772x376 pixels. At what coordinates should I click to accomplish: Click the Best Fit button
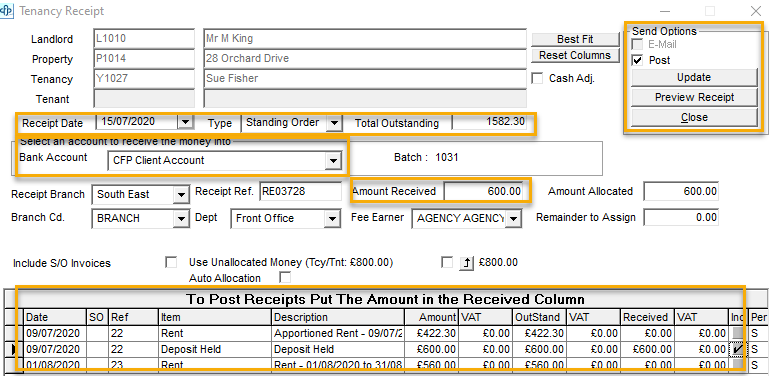point(575,39)
